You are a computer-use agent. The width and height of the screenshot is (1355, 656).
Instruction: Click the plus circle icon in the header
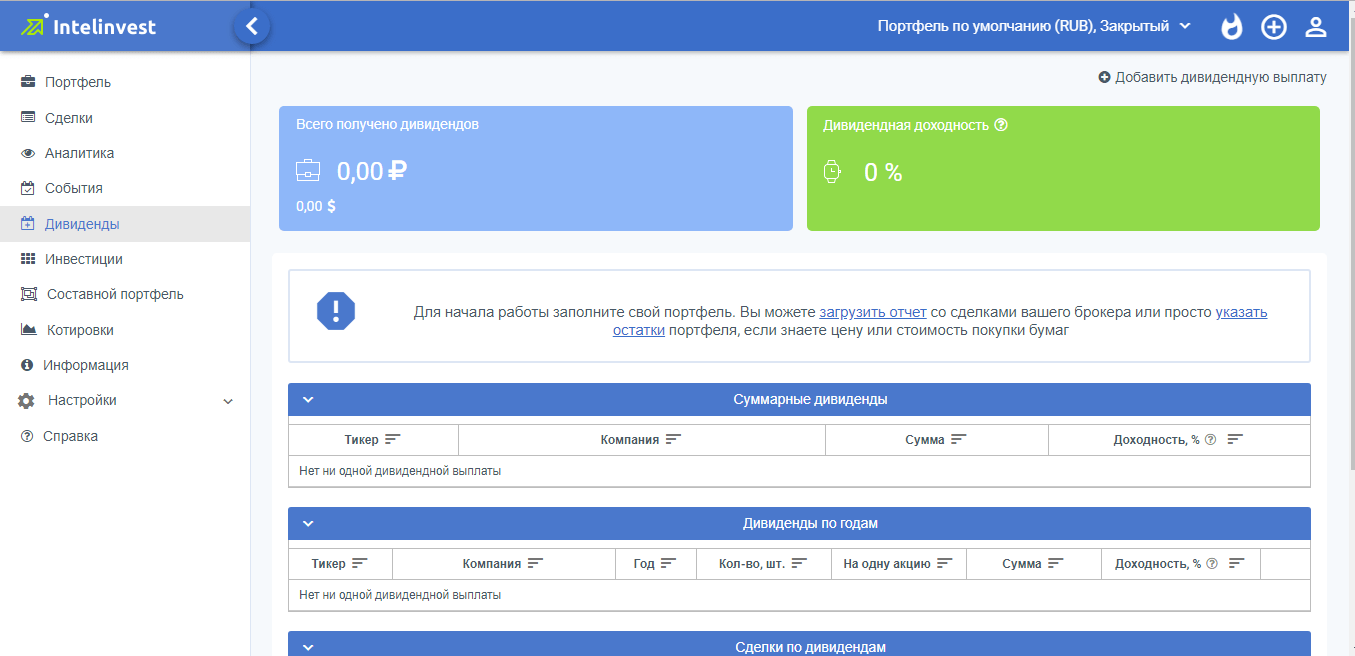pos(1273,27)
